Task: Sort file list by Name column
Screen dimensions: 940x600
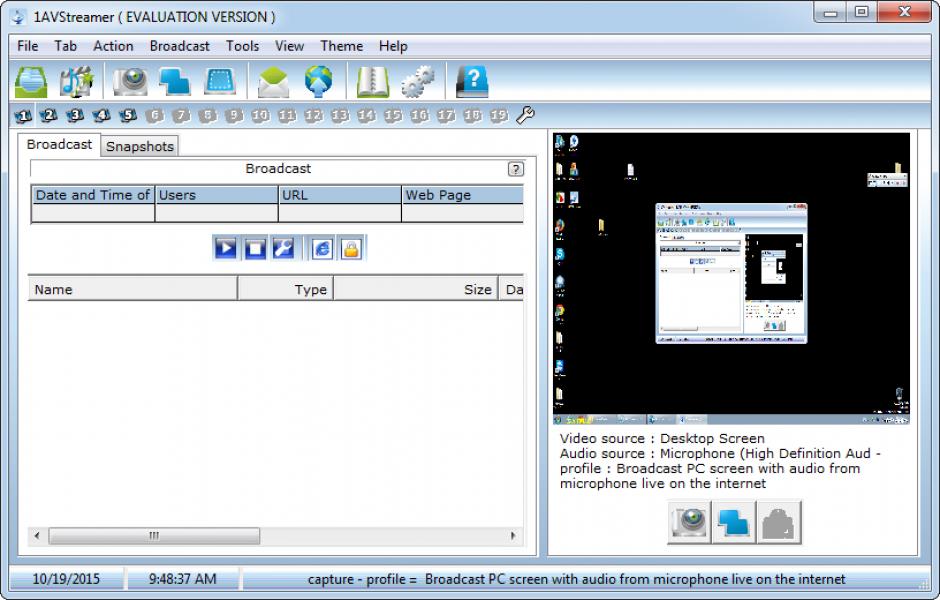Action: point(132,289)
